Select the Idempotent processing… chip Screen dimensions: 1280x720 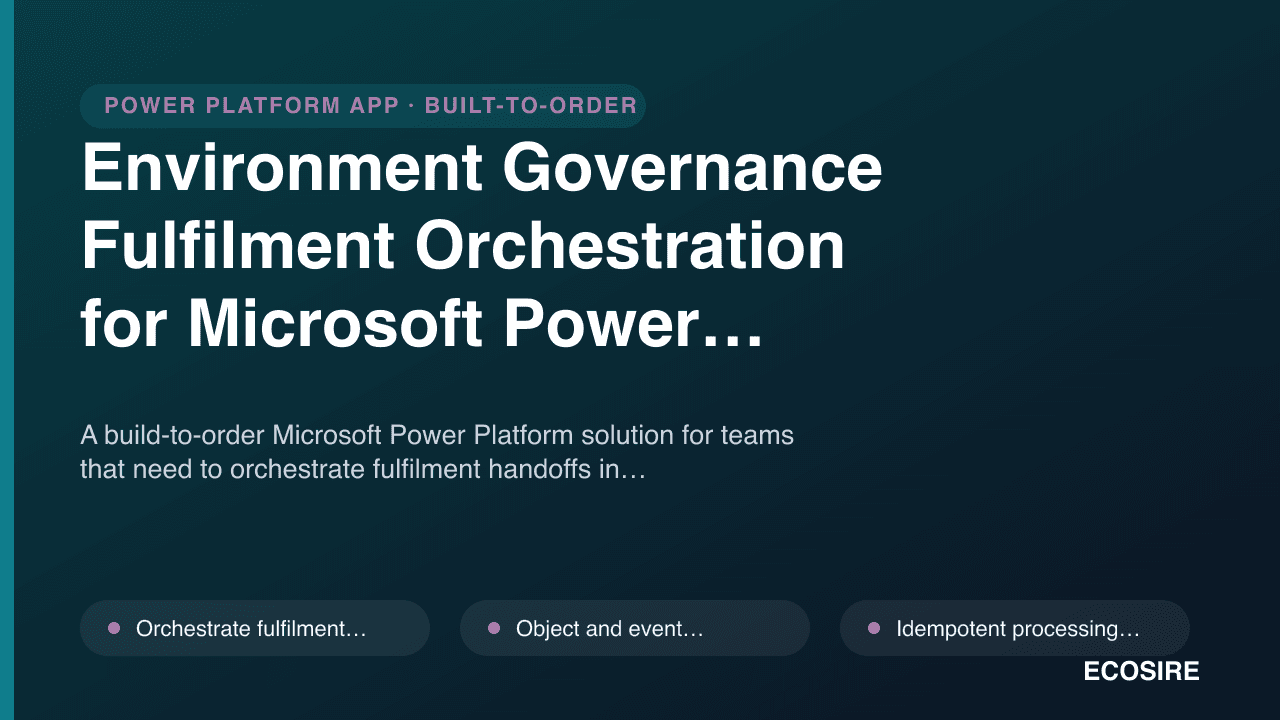(x=1015, y=628)
